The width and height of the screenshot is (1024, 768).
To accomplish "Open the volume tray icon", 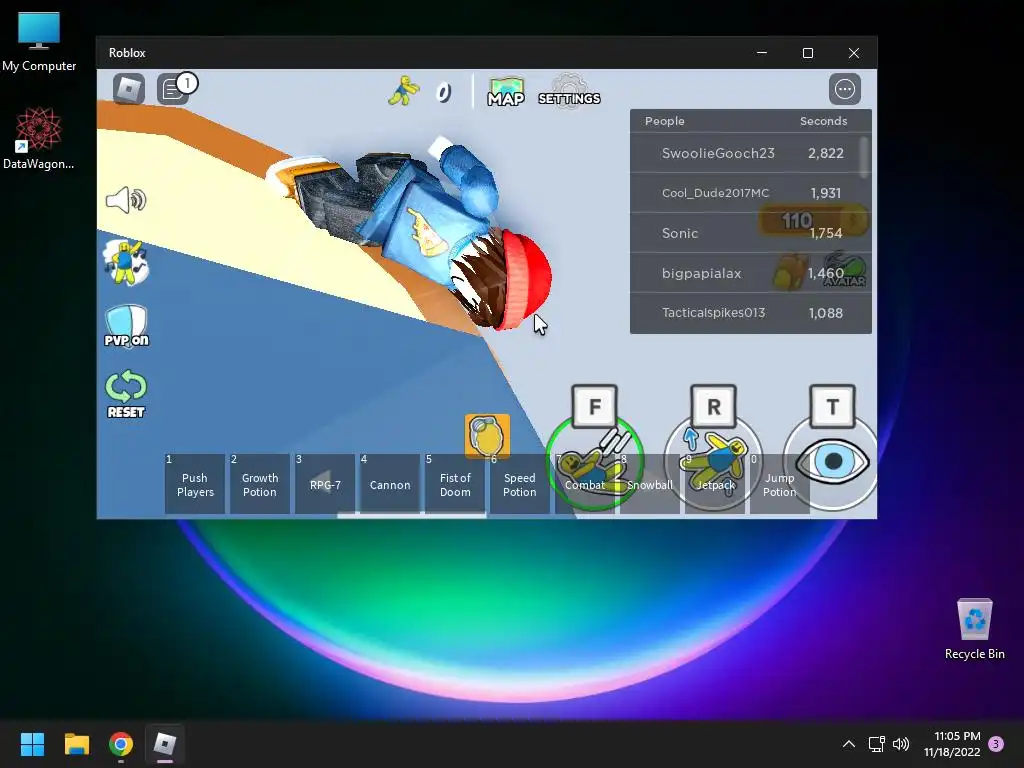I will [901, 744].
